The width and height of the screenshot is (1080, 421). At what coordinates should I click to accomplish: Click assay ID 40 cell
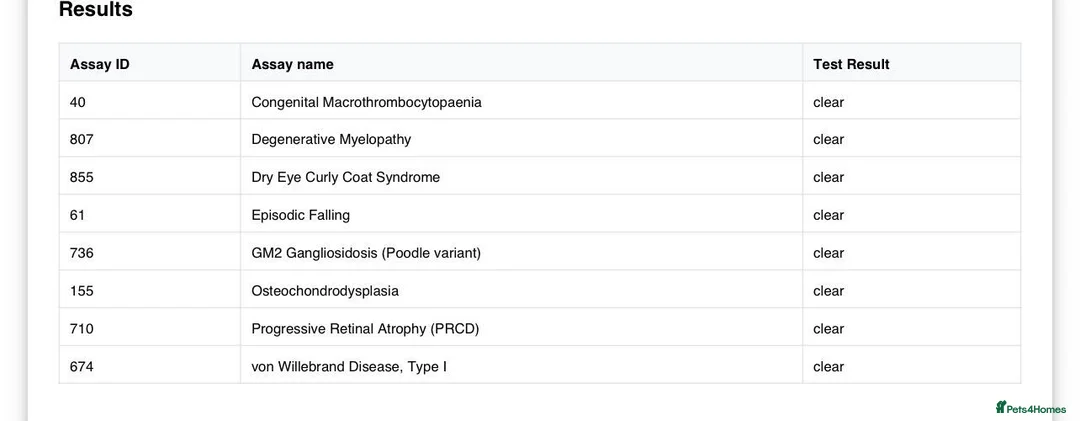[78, 102]
